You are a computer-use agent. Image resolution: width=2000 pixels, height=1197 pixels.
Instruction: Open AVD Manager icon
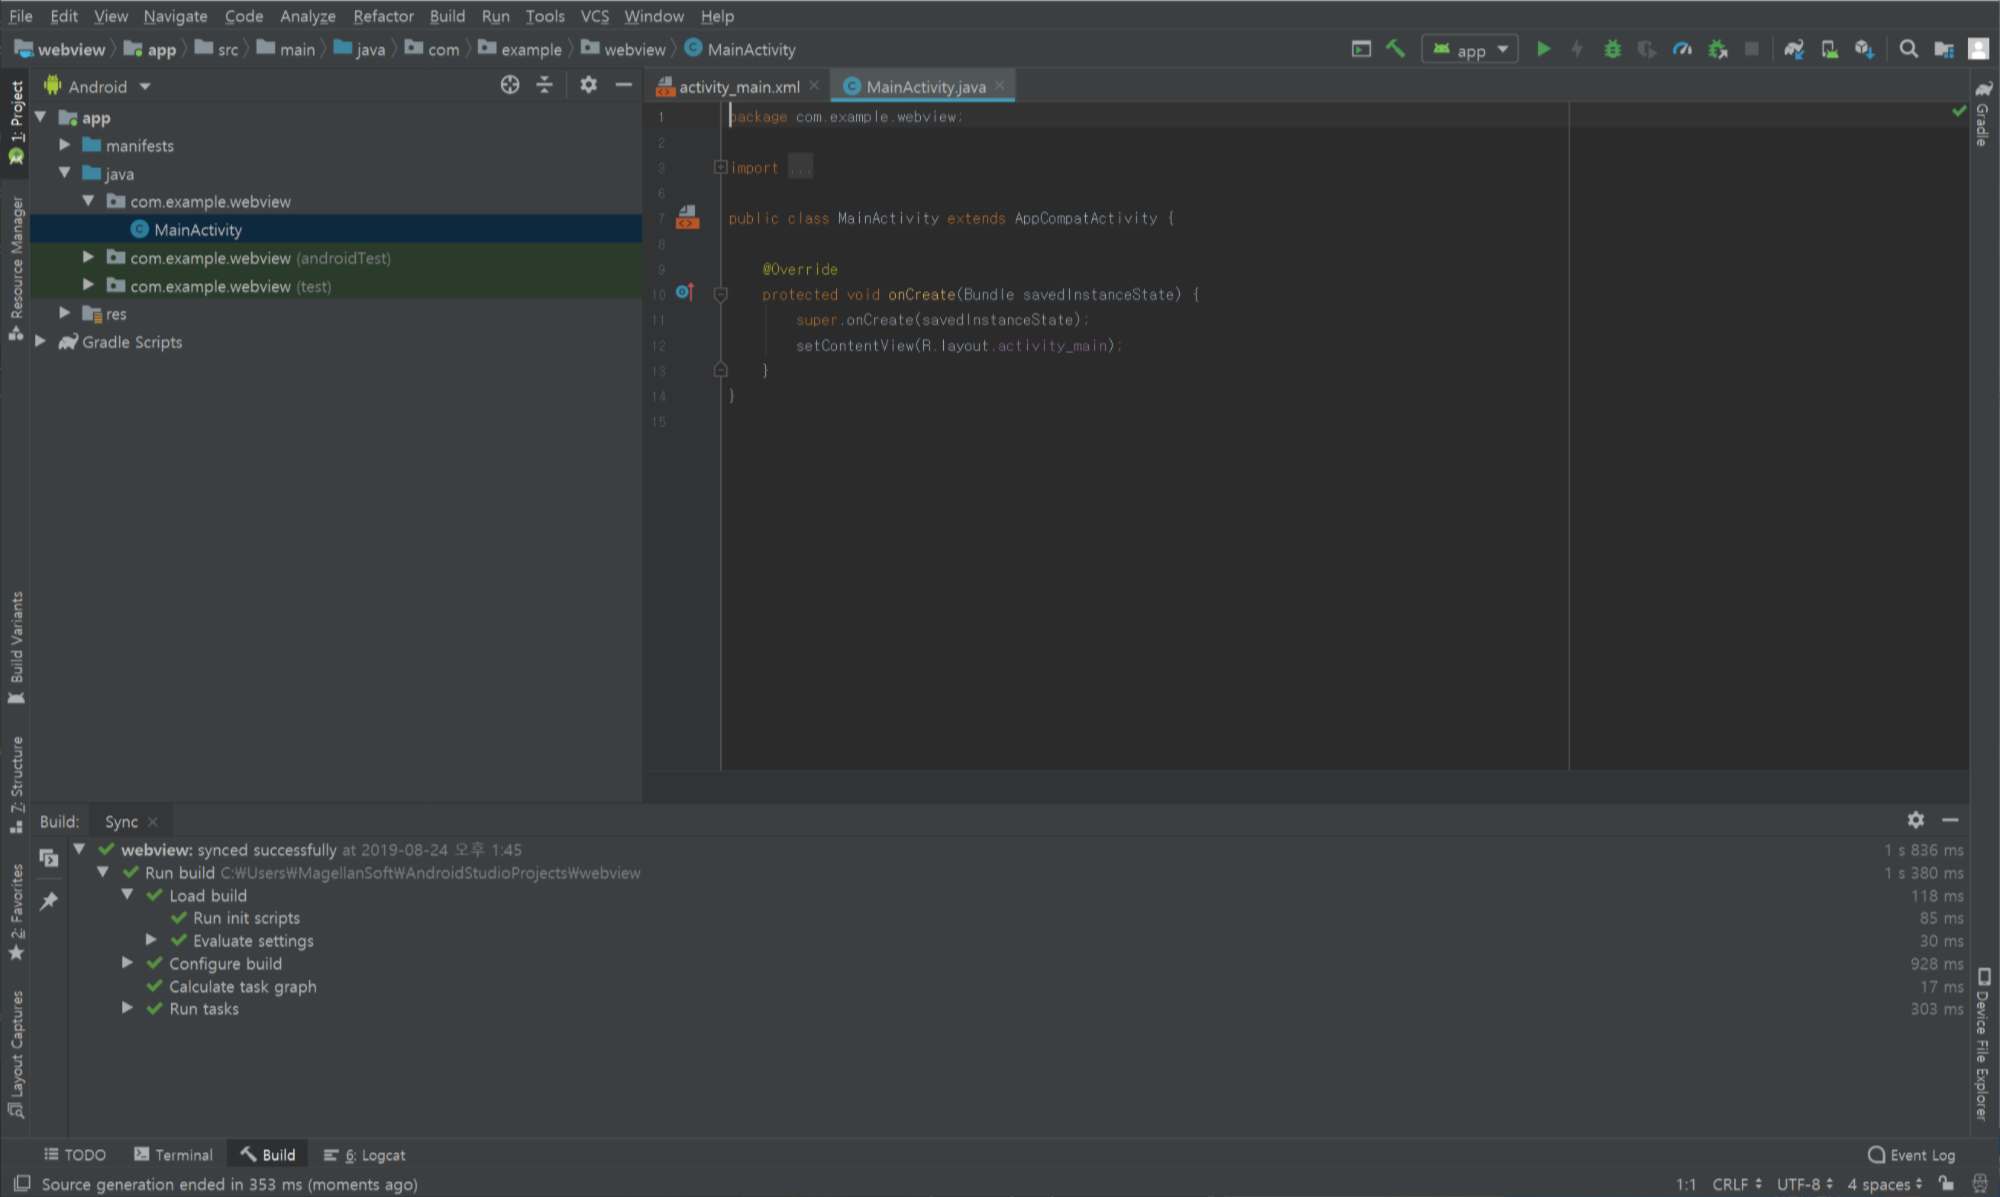[1829, 49]
